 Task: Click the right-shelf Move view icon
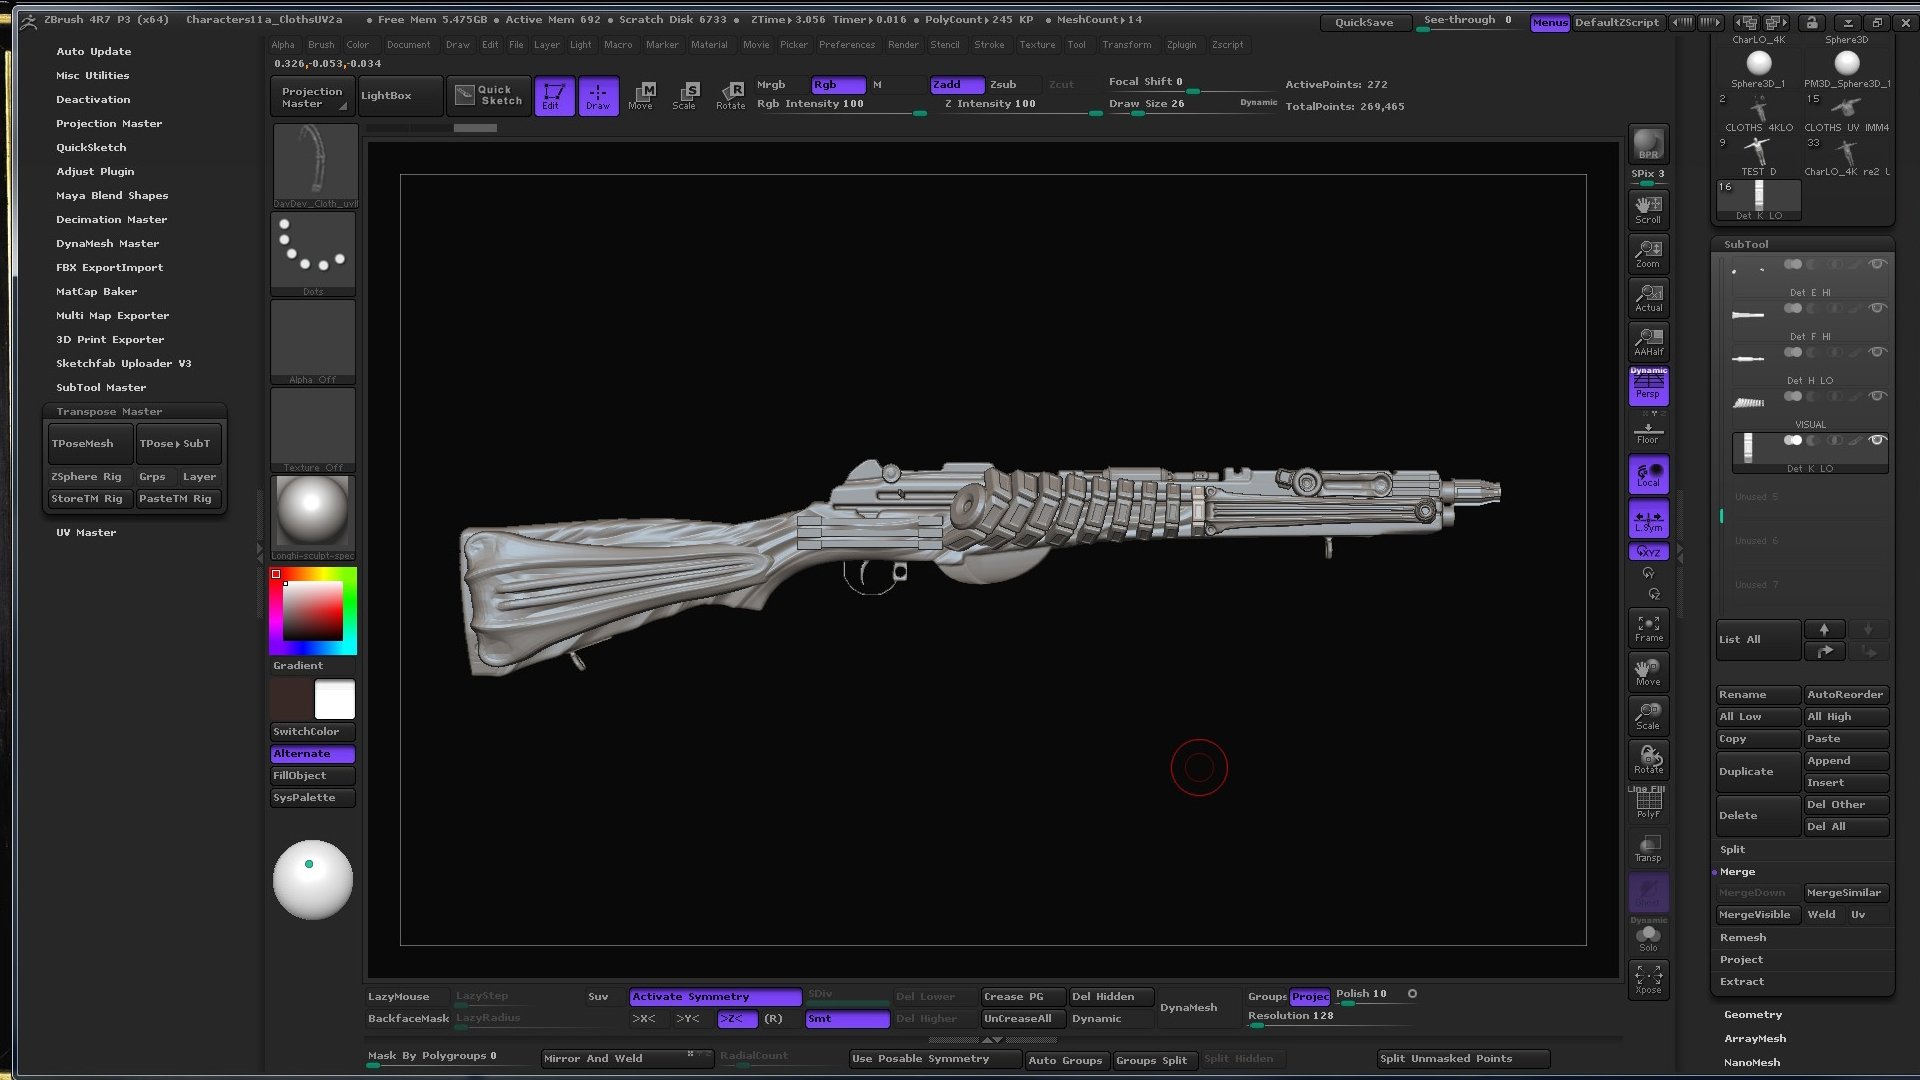point(1648,672)
